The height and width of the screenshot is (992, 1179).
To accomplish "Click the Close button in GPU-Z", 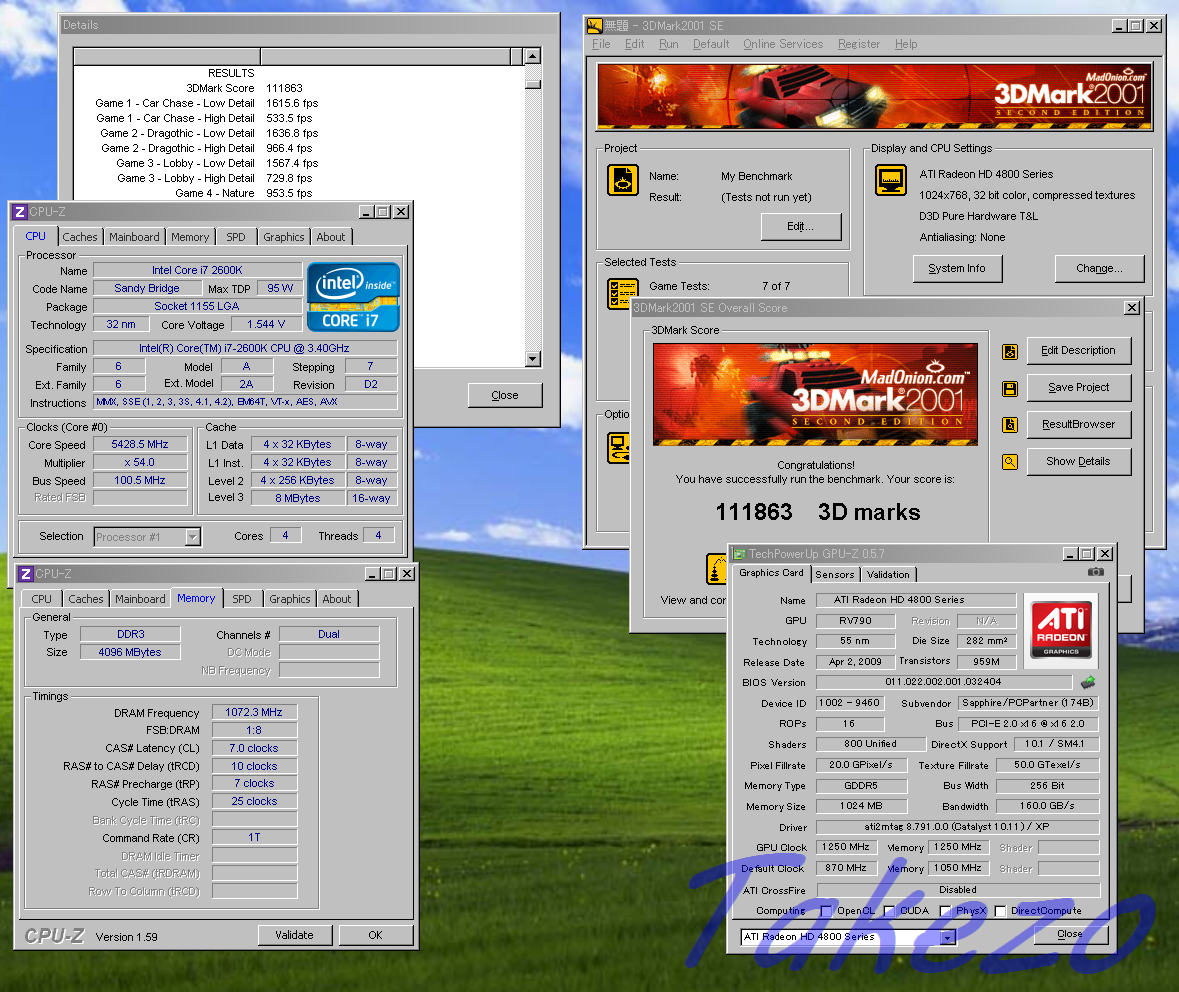I will [1071, 934].
